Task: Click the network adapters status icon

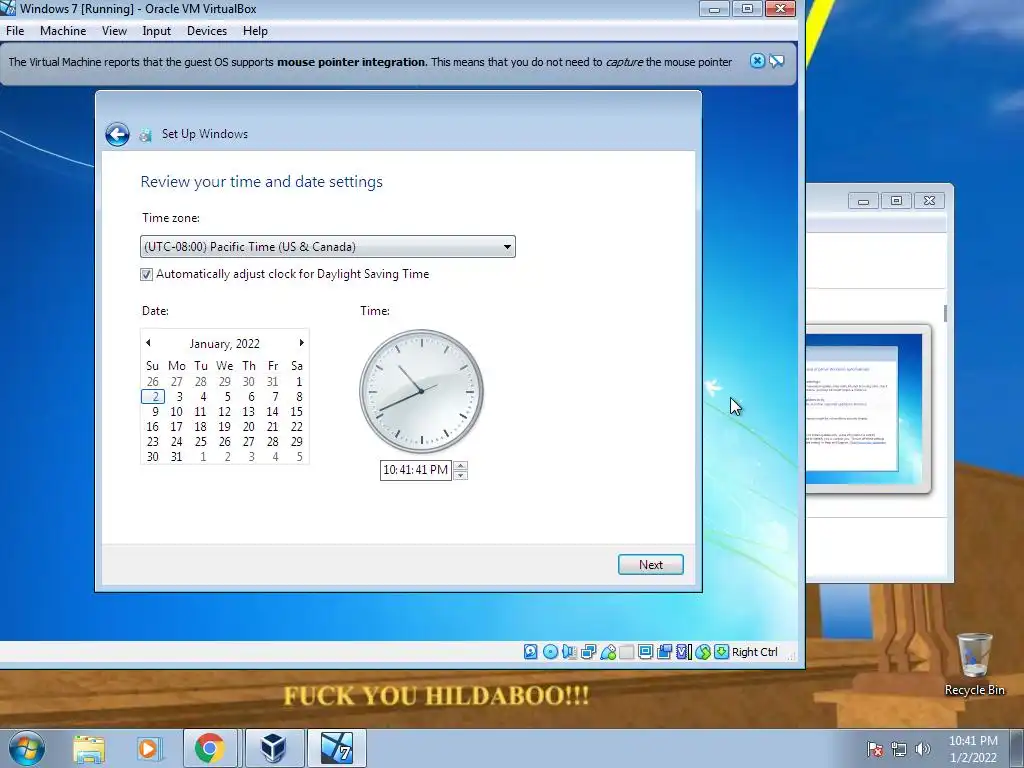Action: [x=588, y=652]
